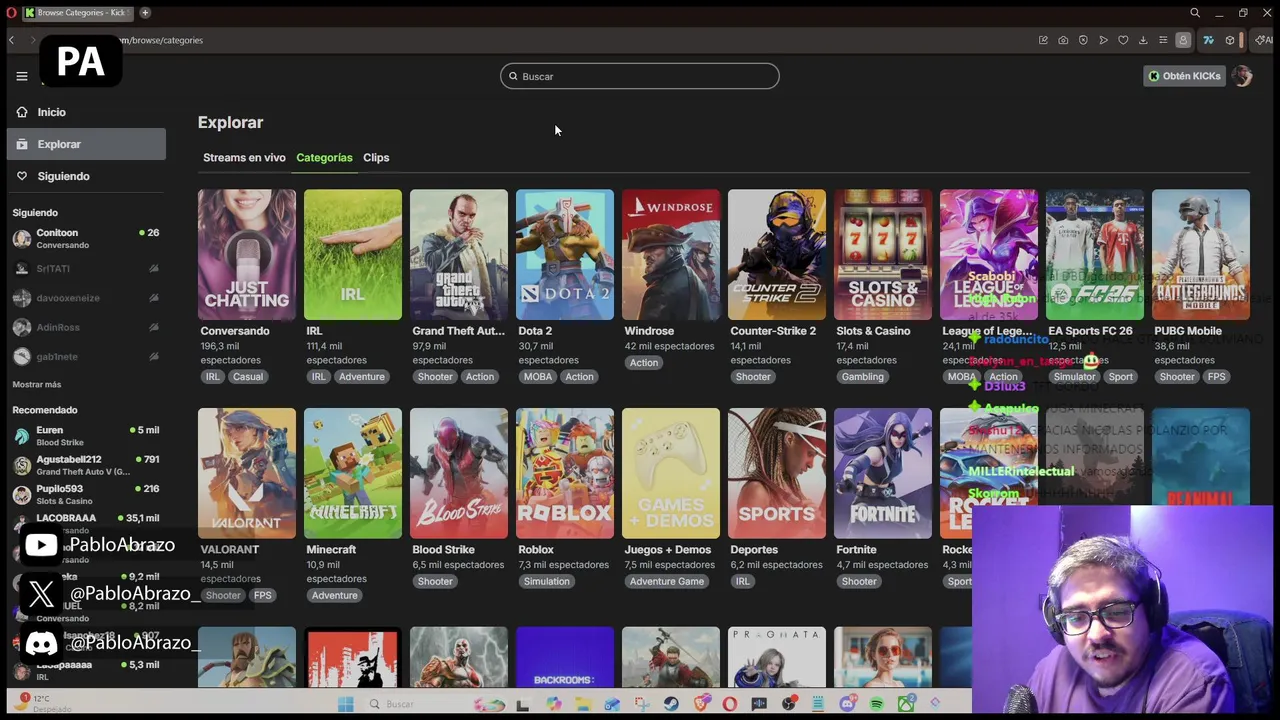Go to Inicio in sidebar
This screenshot has height=720, width=1280.
[86, 112]
